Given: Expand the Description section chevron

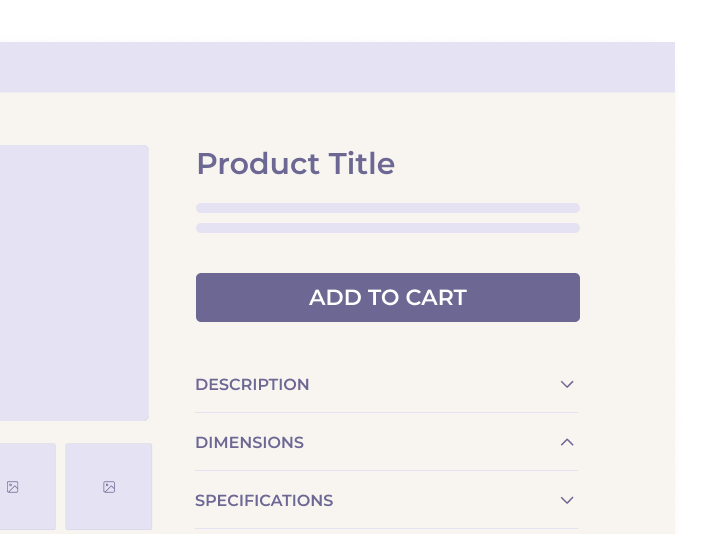Looking at the screenshot, I should (x=567, y=384).
